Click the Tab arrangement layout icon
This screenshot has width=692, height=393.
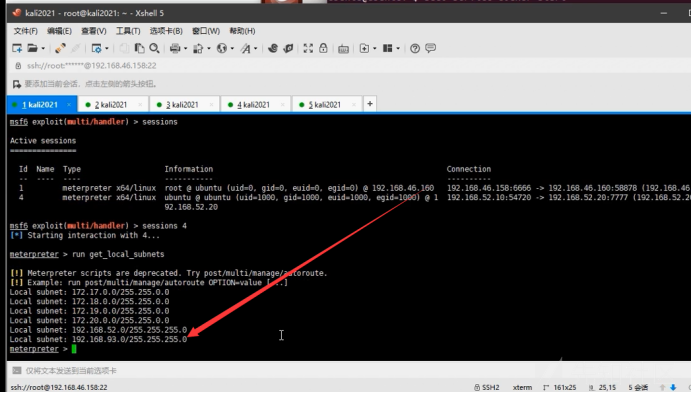[387, 48]
